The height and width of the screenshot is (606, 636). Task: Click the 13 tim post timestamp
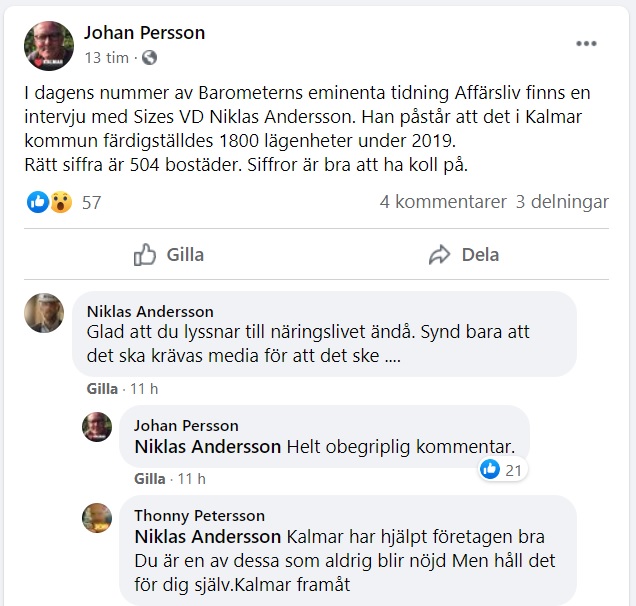click(107, 58)
